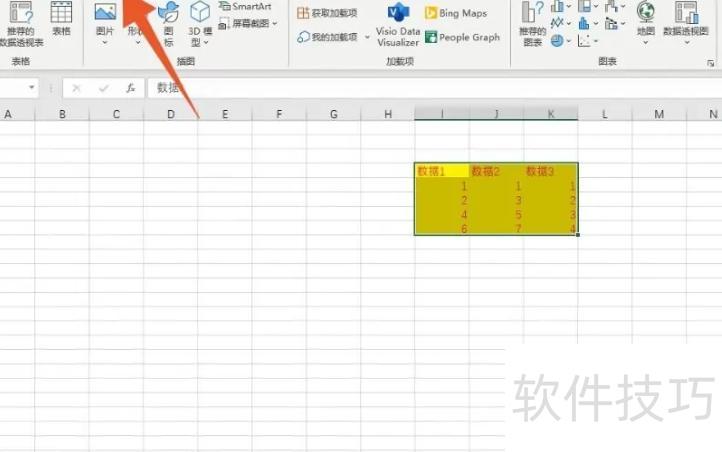Click inside the formula bar

click(x=434, y=87)
